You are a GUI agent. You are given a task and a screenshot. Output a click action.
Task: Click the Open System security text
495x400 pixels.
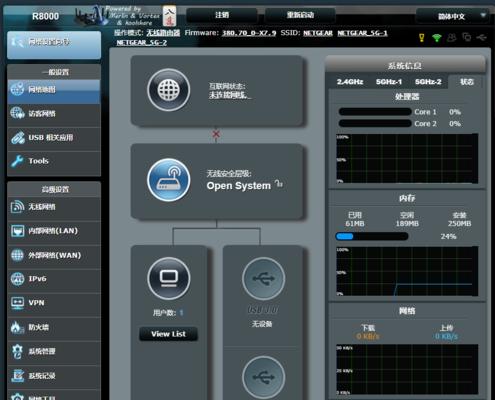point(239,186)
